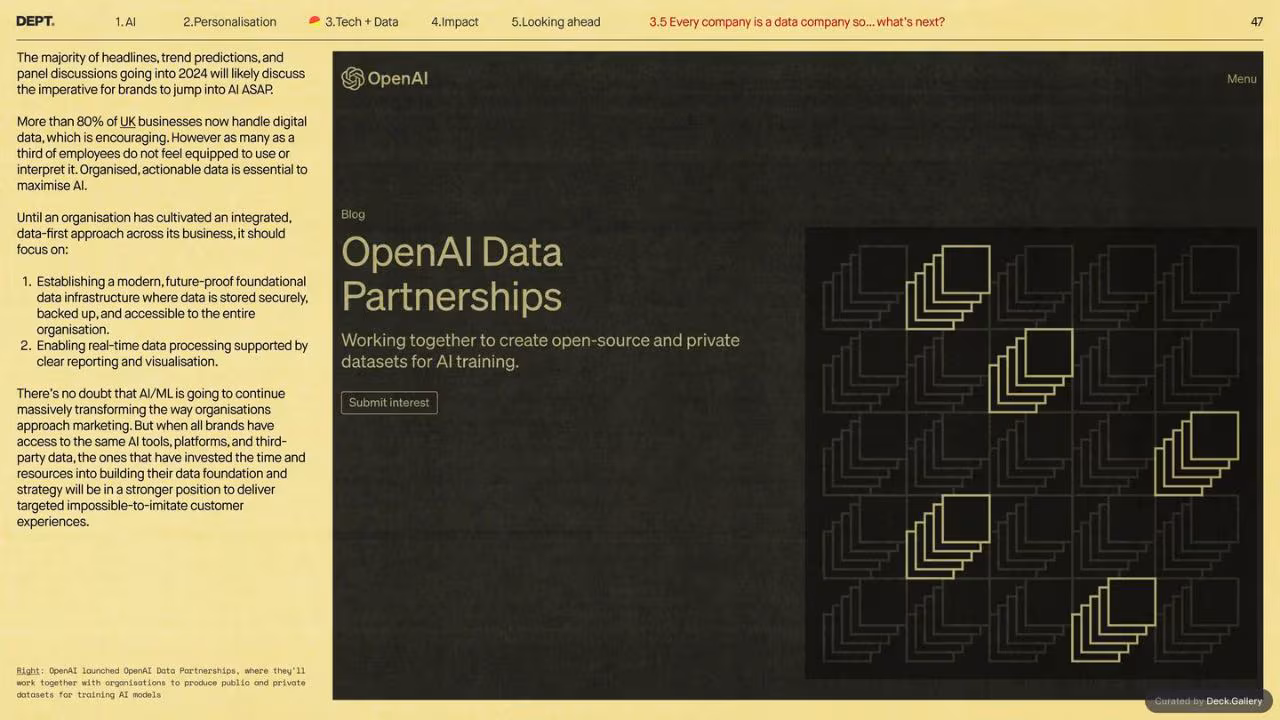Click the OpenAI logo in the screenshot
1280x720 pixels.
click(x=384, y=78)
